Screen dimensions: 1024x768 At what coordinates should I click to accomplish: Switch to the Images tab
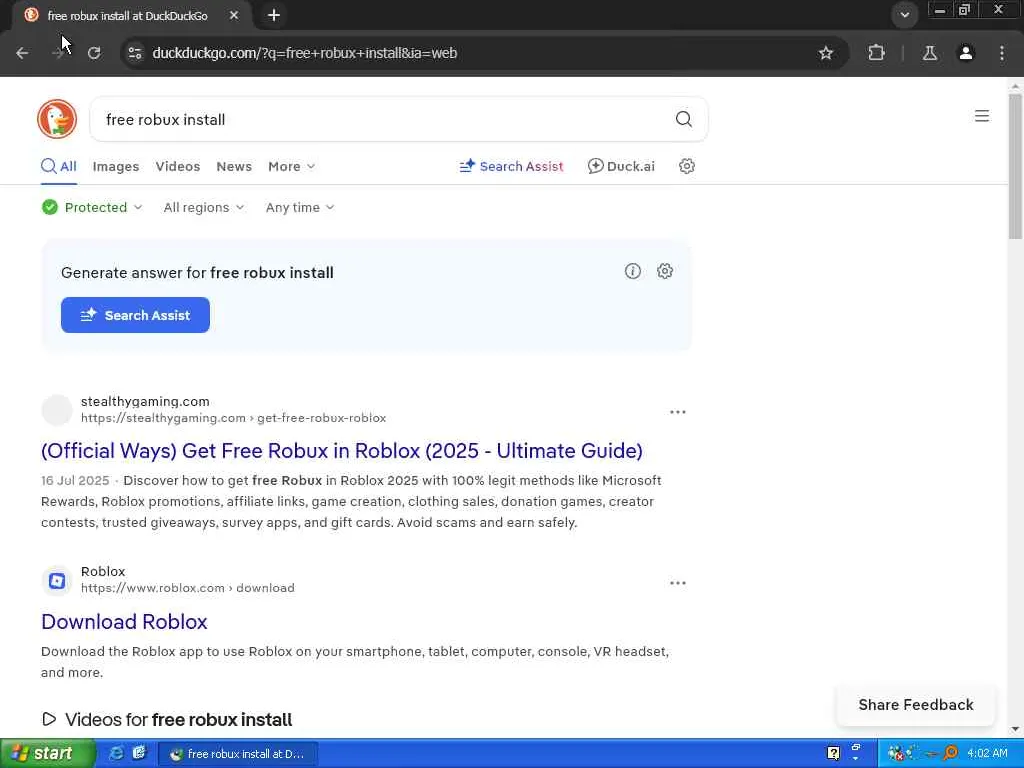pyautogui.click(x=116, y=166)
